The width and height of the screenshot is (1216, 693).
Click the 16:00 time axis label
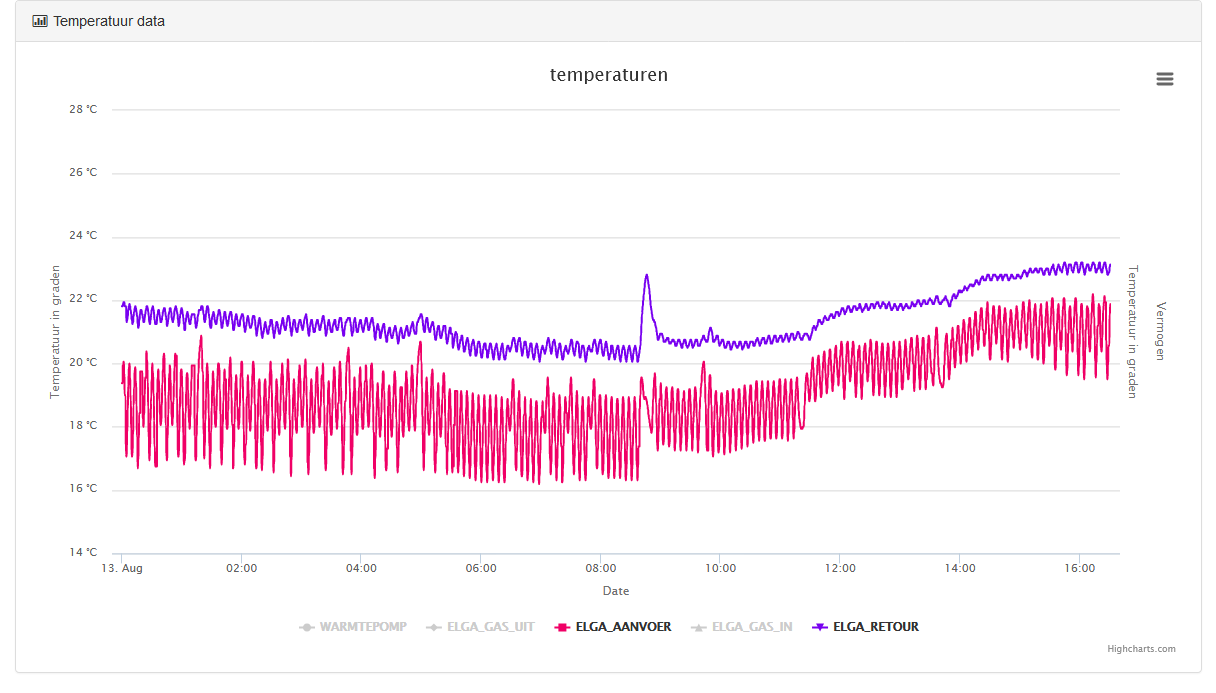click(1079, 568)
